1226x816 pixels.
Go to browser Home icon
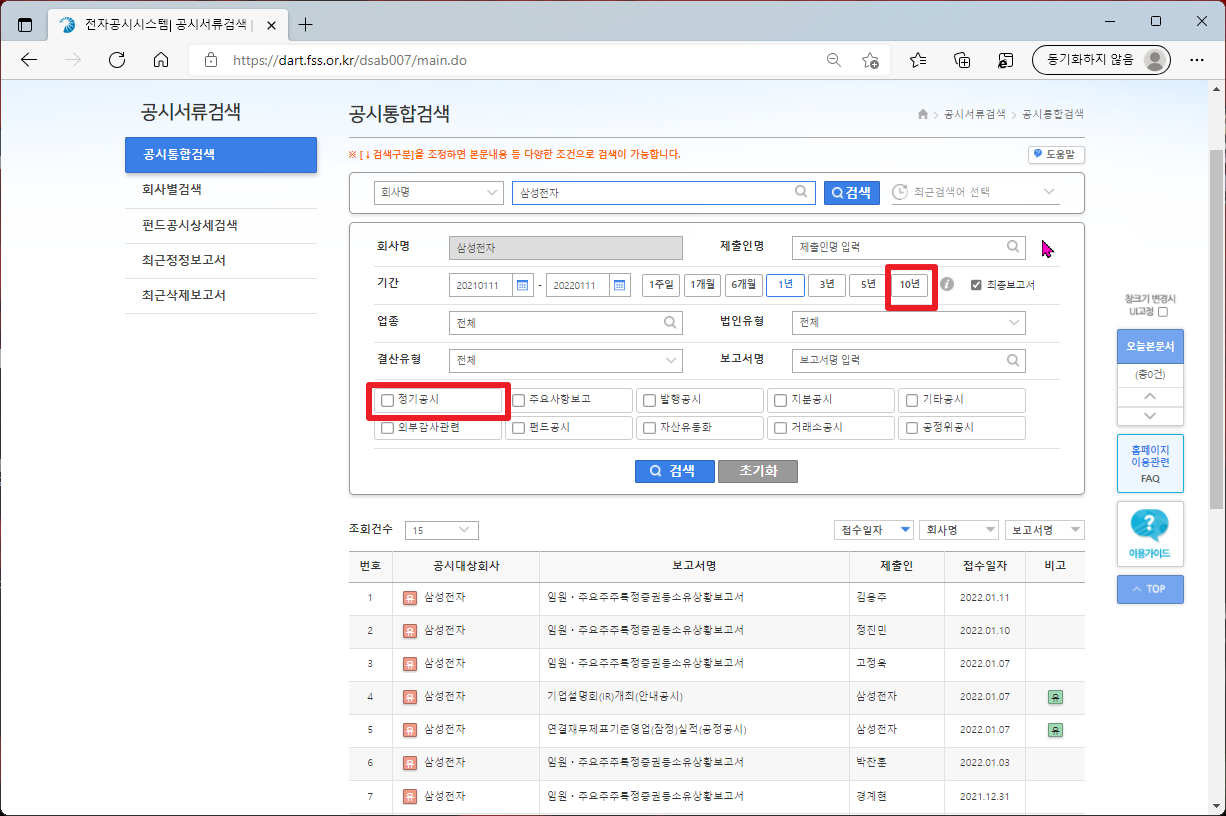coord(161,60)
